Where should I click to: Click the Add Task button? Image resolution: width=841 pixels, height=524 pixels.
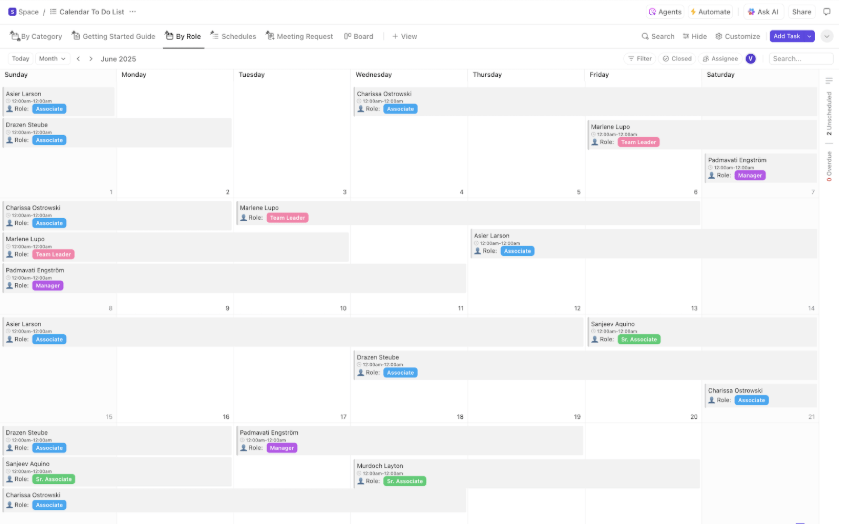coord(786,36)
